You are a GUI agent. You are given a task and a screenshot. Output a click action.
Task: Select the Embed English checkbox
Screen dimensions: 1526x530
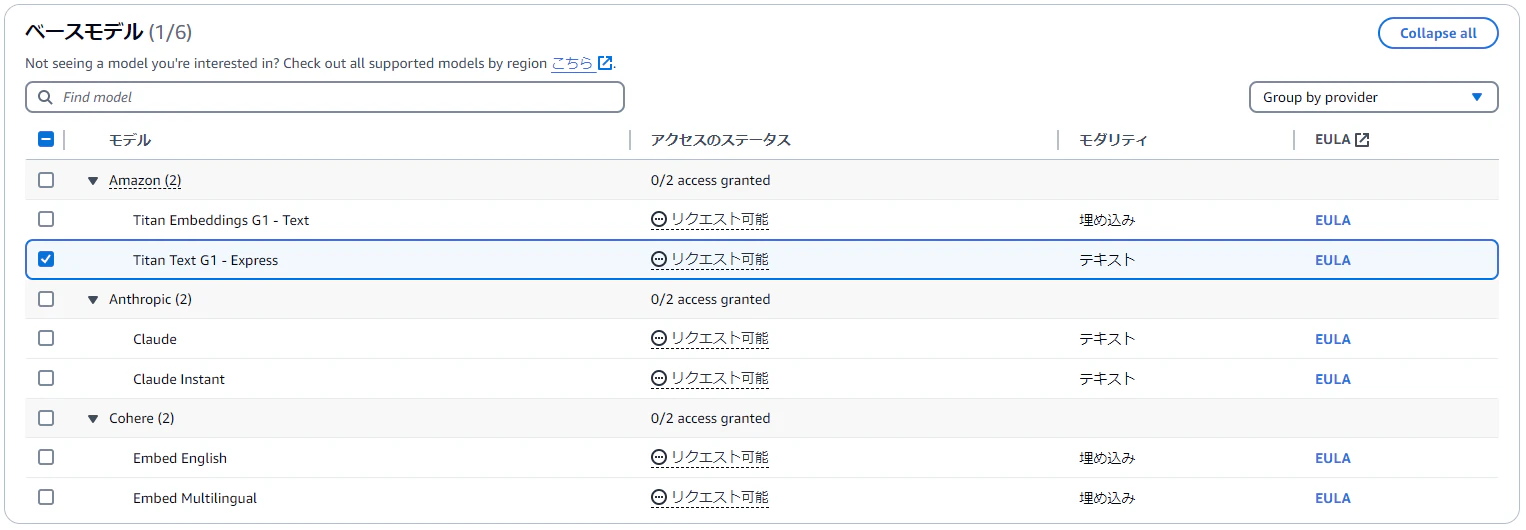click(46, 457)
